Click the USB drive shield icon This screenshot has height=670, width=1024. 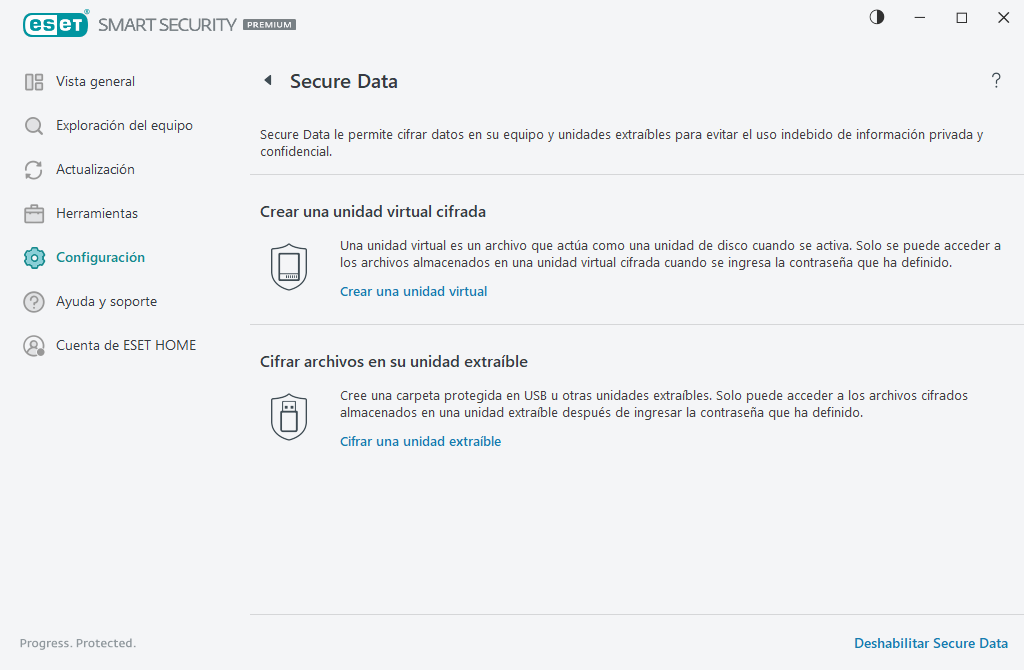pos(289,417)
